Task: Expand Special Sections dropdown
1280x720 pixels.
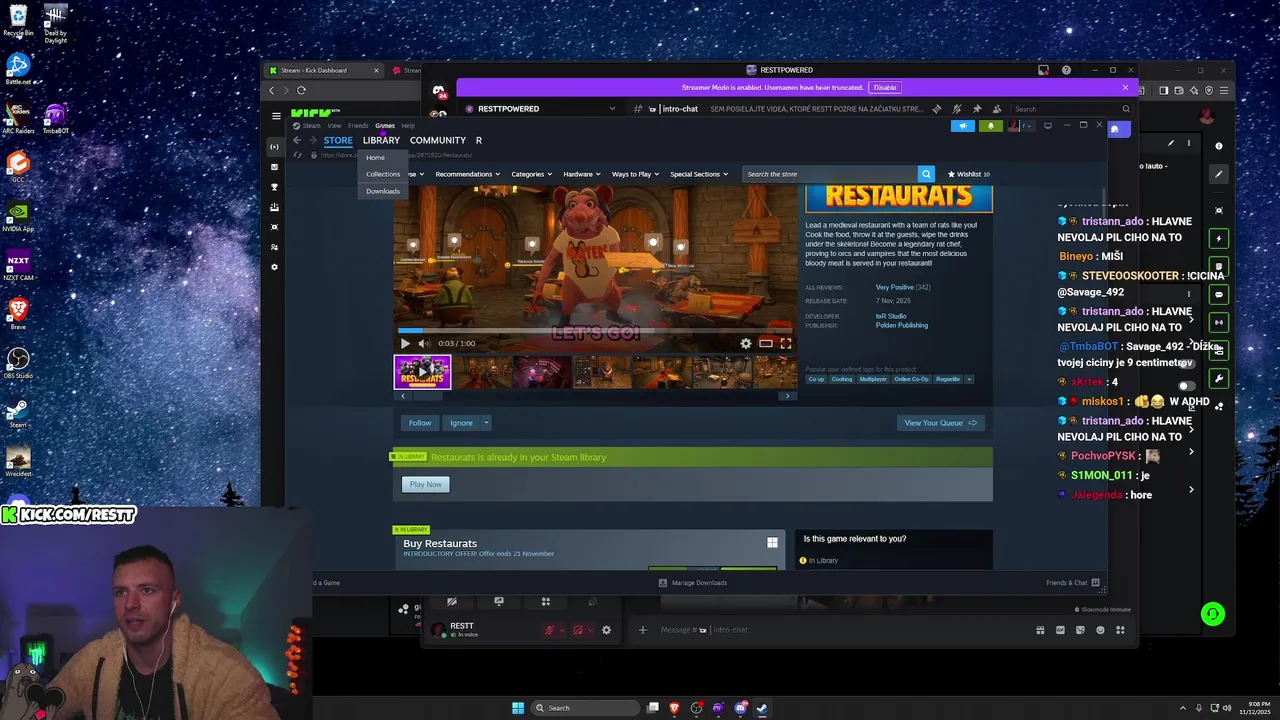Action: point(698,174)
